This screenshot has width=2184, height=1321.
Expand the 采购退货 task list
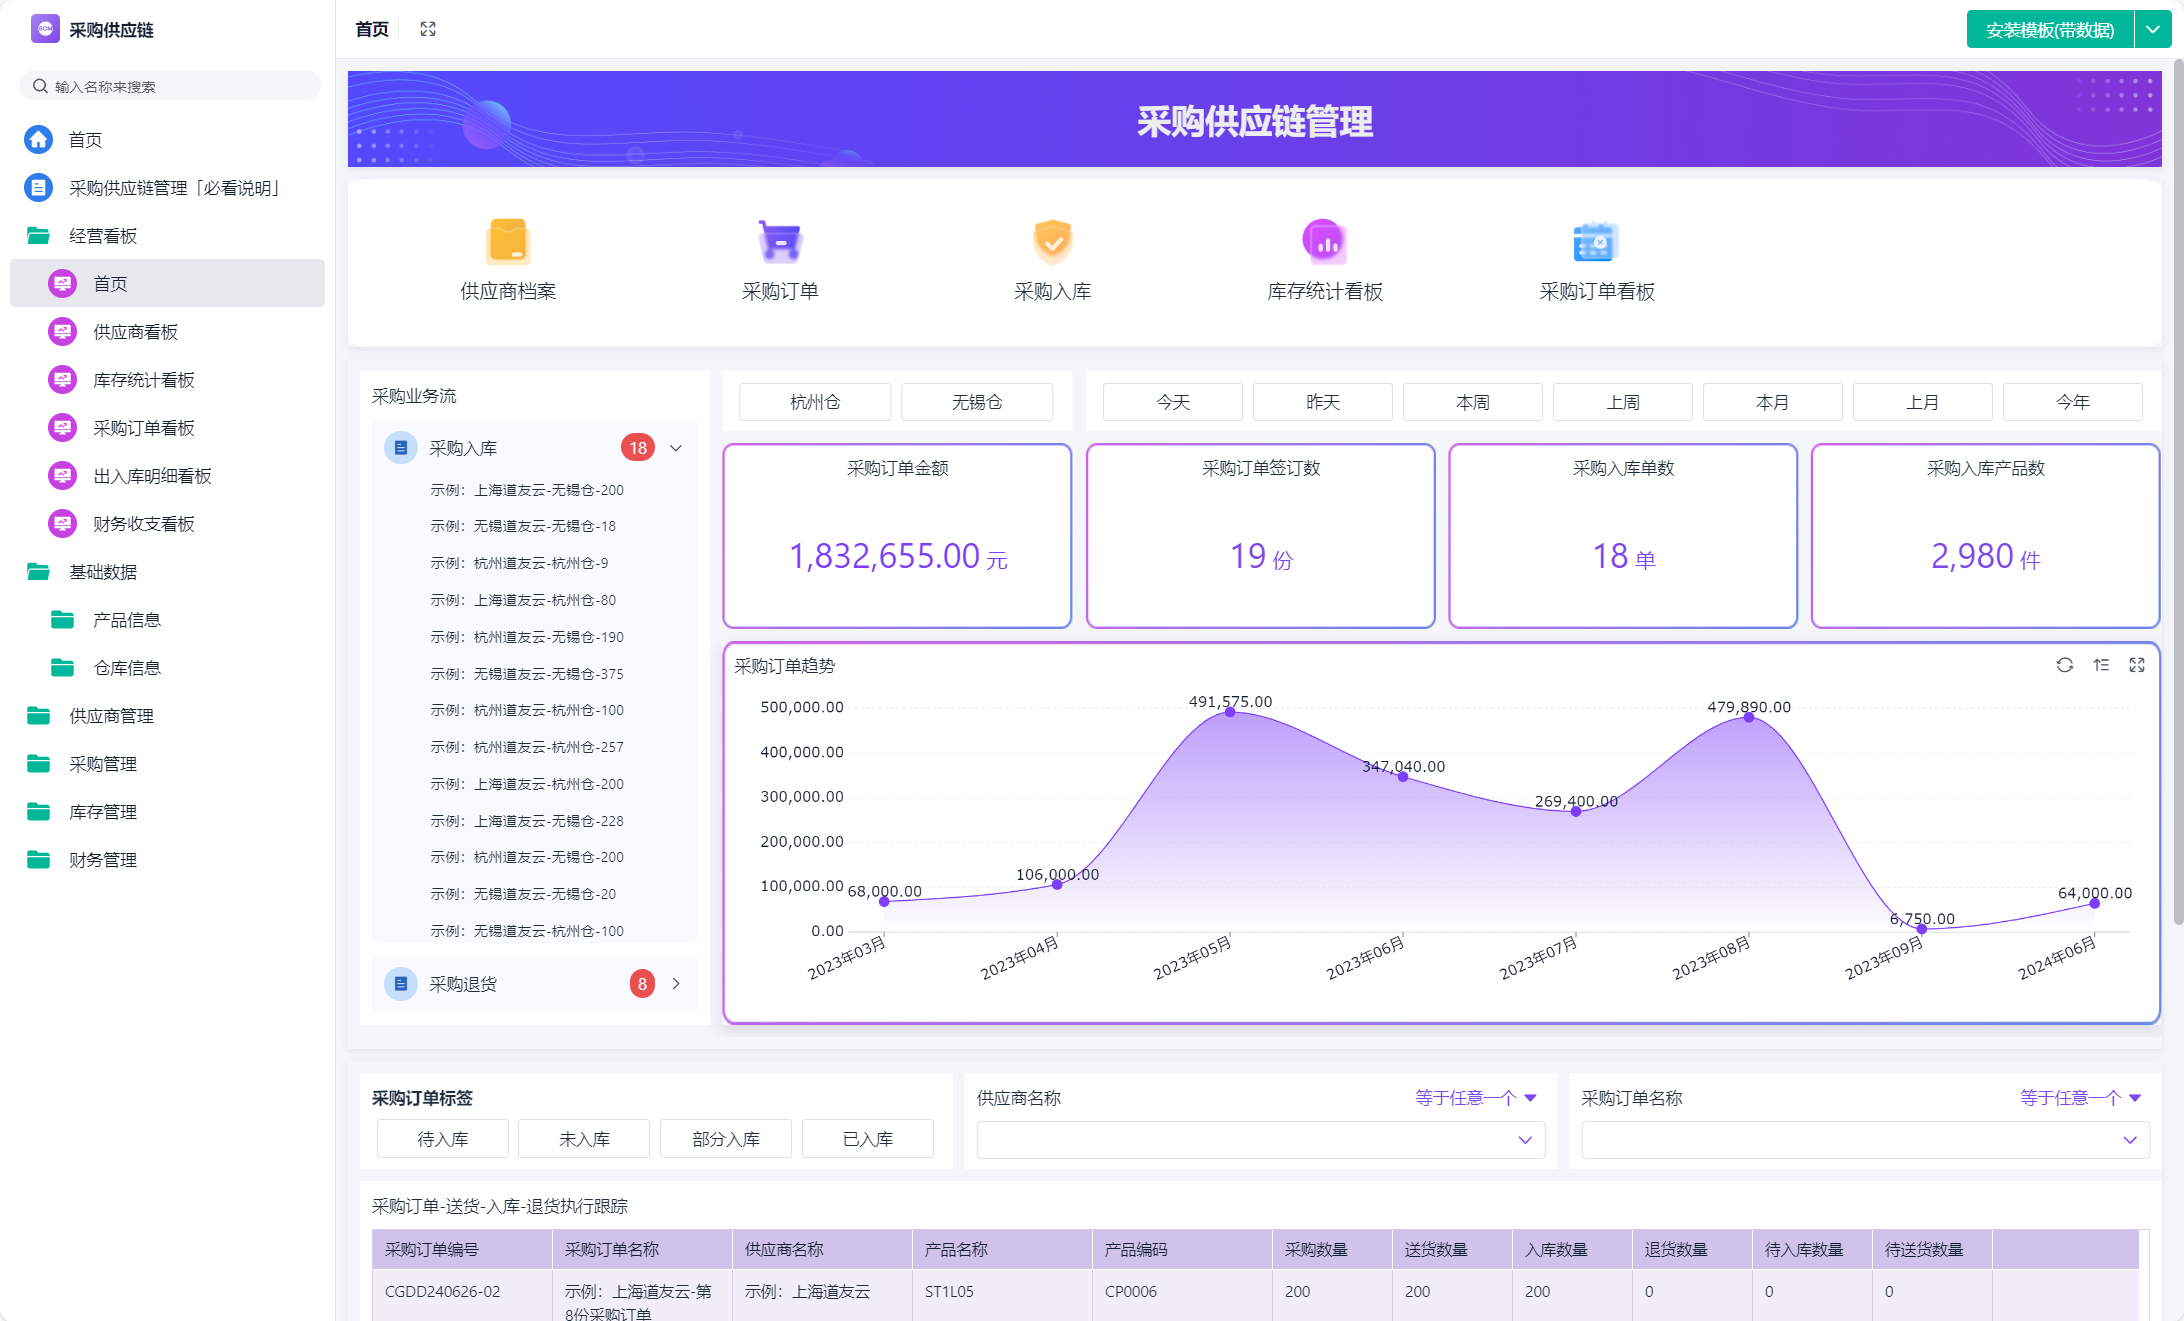[x=676, y=984]
